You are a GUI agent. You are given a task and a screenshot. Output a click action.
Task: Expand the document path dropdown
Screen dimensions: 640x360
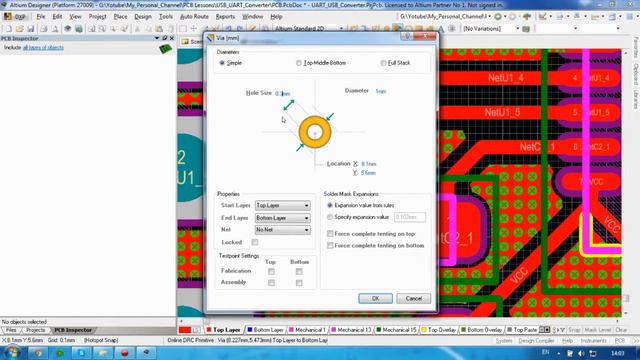pos(489,17)
